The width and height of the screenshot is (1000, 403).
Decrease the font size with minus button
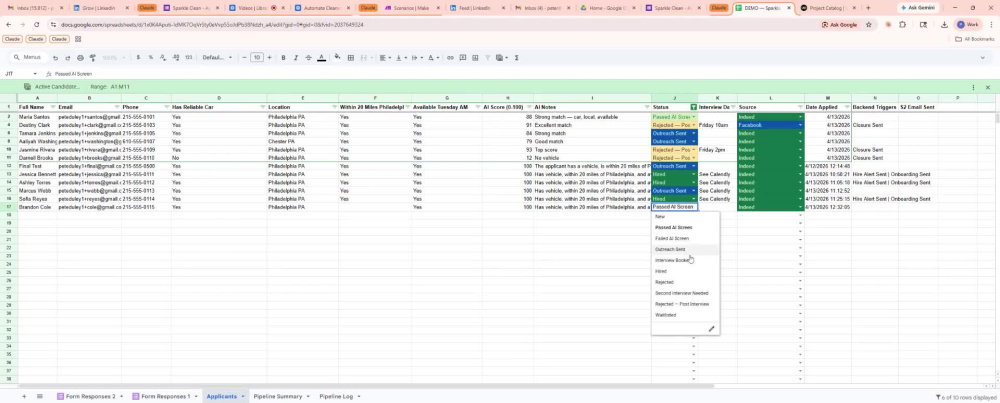(244, 57)
